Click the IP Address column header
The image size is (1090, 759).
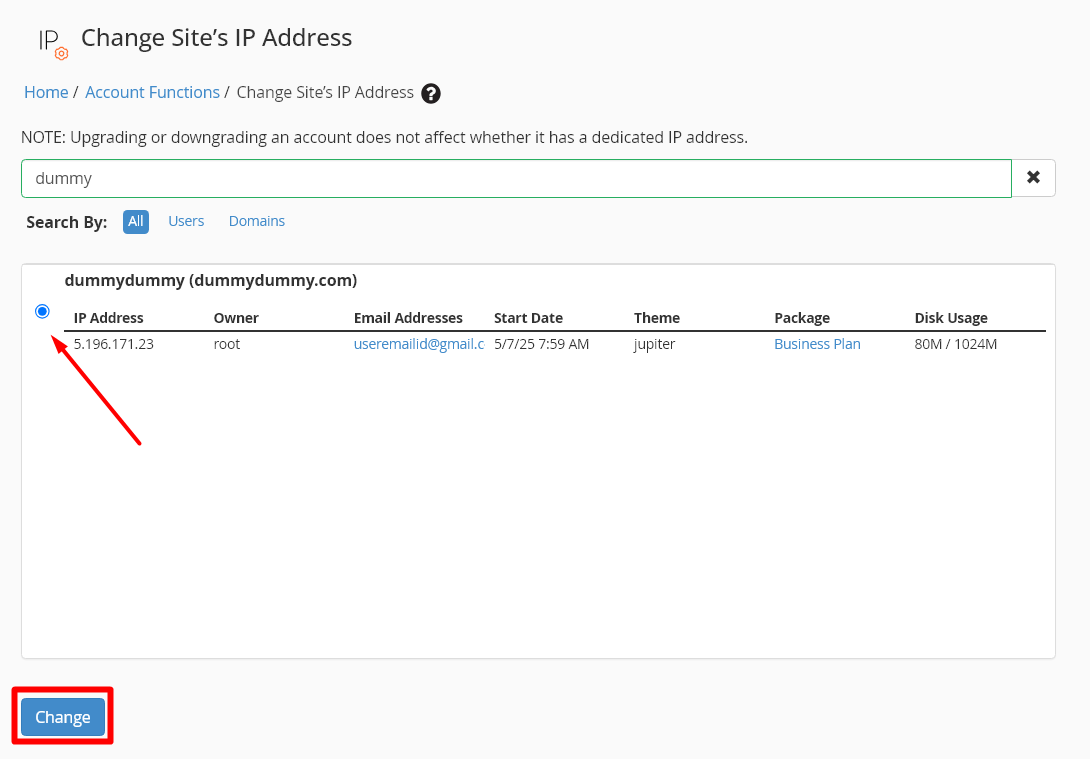pos(108,318)
